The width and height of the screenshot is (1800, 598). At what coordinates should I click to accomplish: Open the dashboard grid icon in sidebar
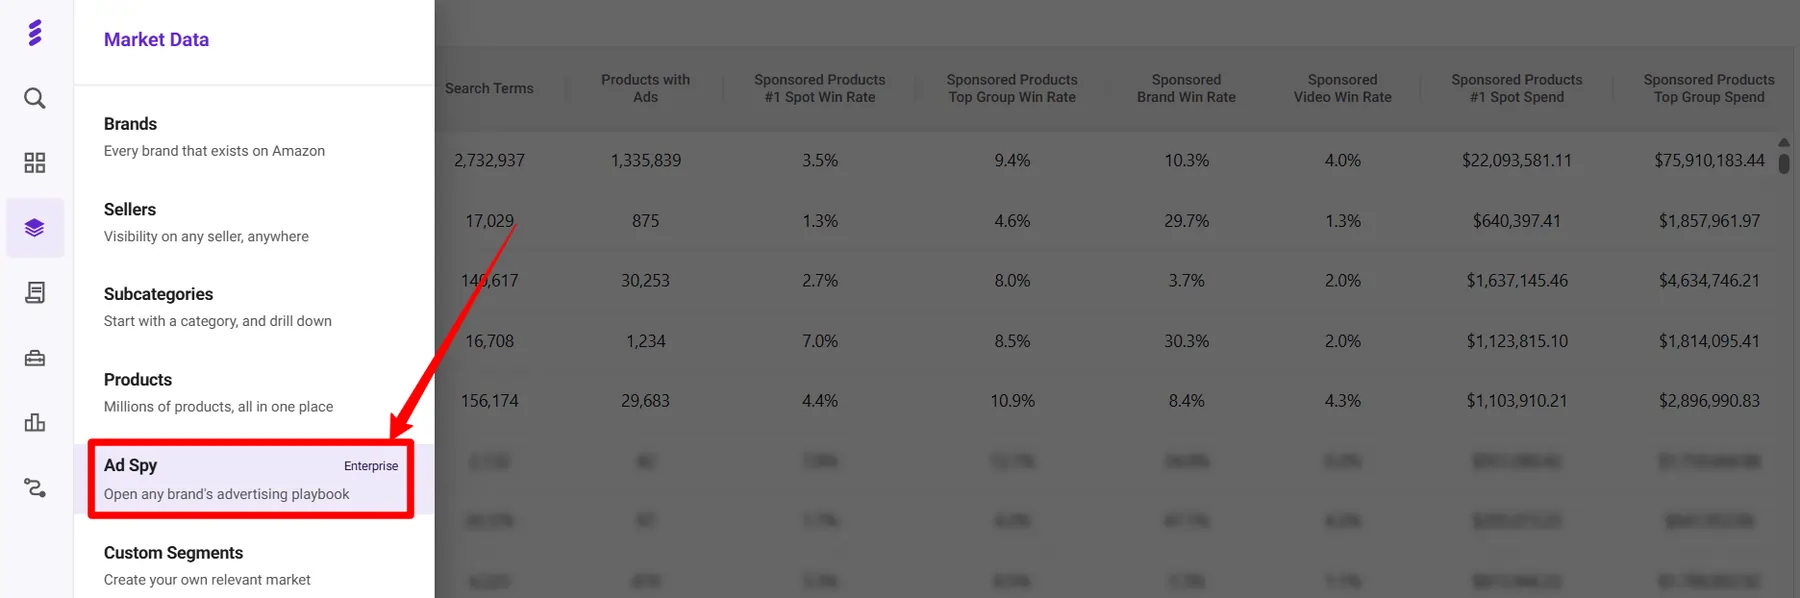(x=35, y=163)
